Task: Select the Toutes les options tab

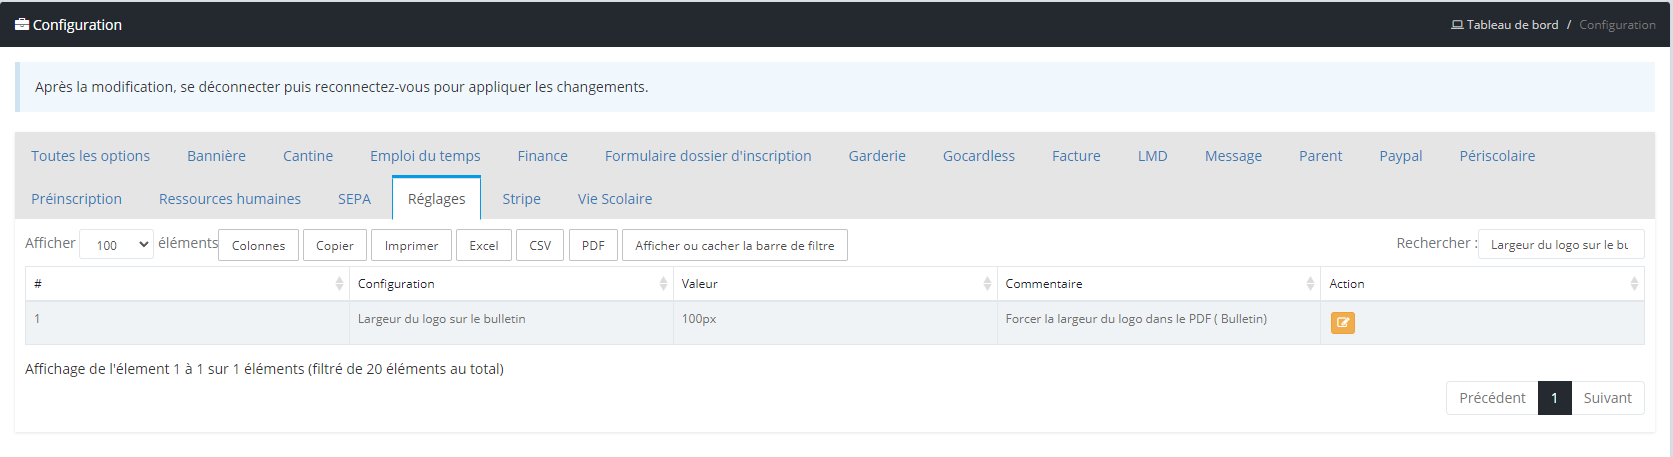Action: coord(90,155)
